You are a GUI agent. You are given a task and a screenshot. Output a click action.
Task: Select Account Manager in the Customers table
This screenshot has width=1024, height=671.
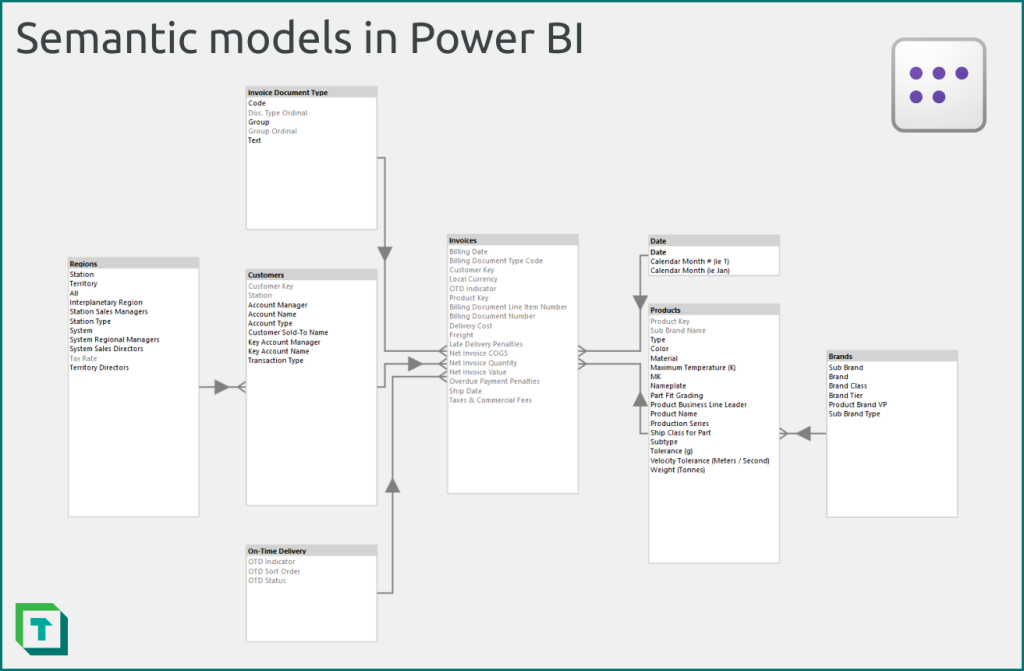[280, 304]
